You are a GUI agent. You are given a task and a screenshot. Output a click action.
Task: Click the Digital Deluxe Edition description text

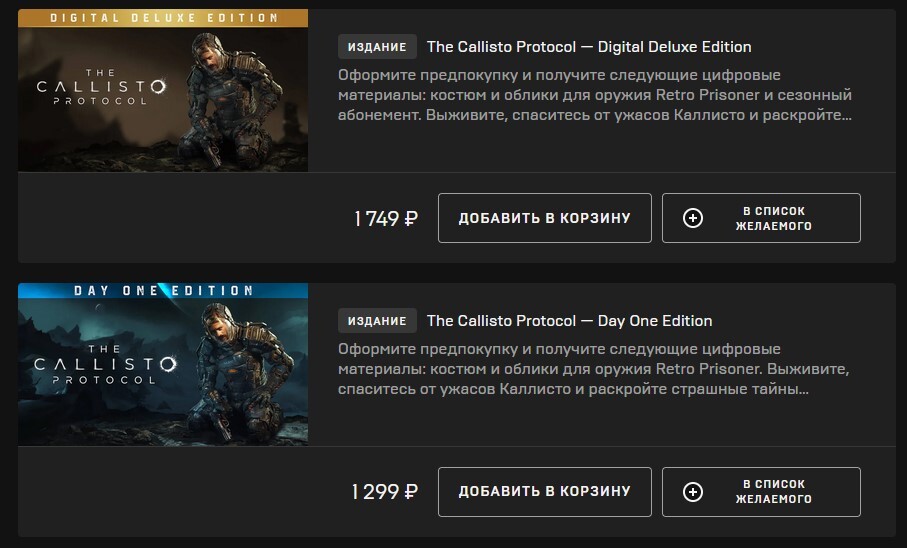[594, 95]
